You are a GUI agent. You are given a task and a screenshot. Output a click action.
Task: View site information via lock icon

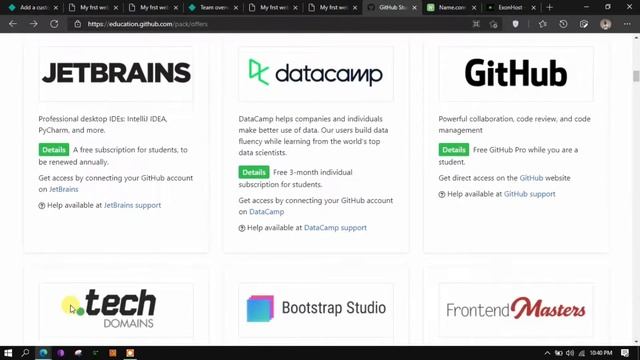pyautogui.click(x=78, y=24)
